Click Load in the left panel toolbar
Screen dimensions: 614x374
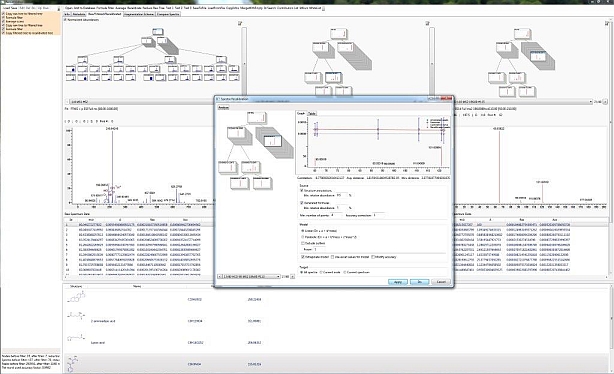(7, 8)
